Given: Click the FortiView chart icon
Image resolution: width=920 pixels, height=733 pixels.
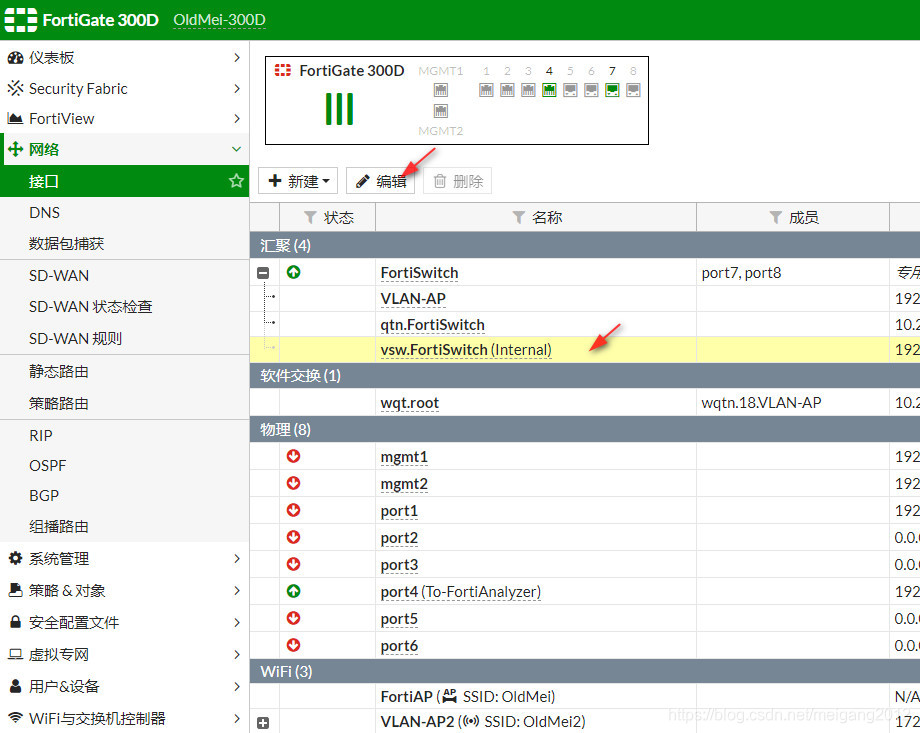Looking at the screenshot, I should click(x=15, y=119).
